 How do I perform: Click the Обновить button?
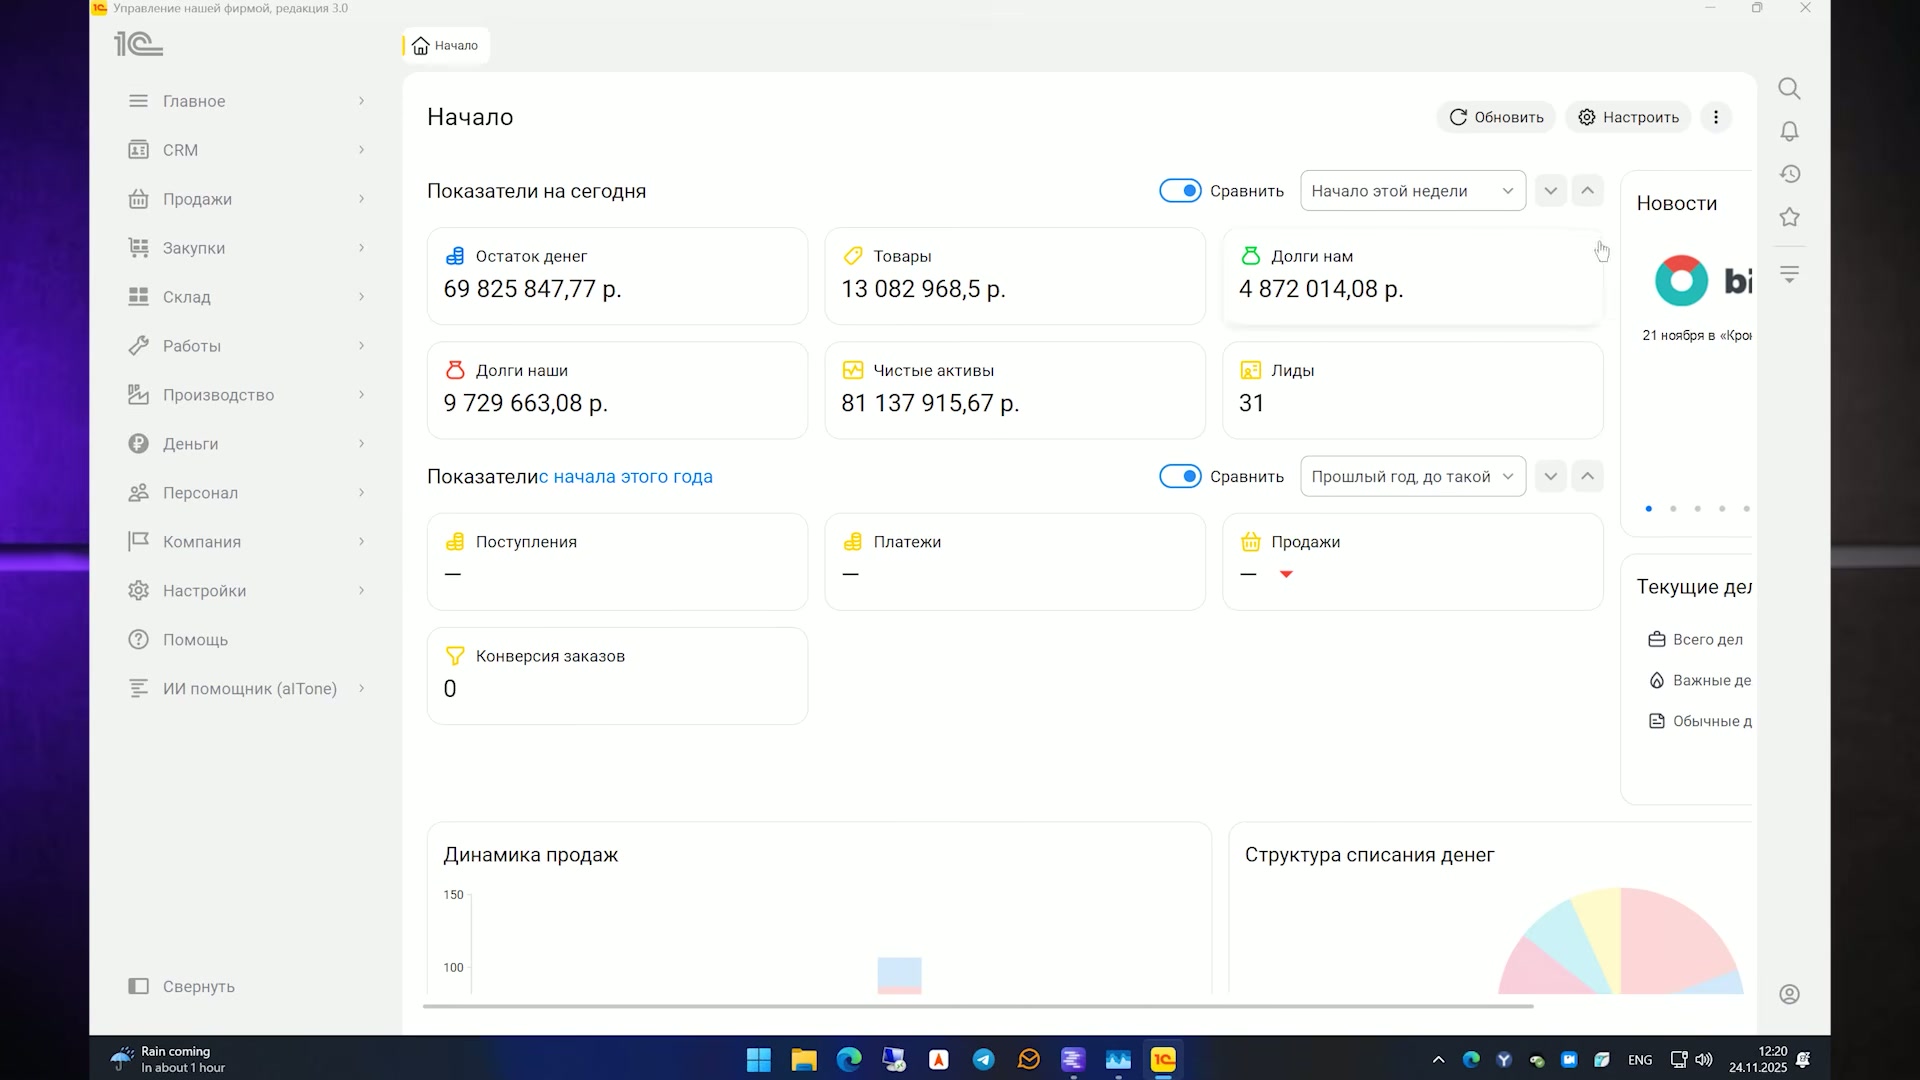[1496, 117]
